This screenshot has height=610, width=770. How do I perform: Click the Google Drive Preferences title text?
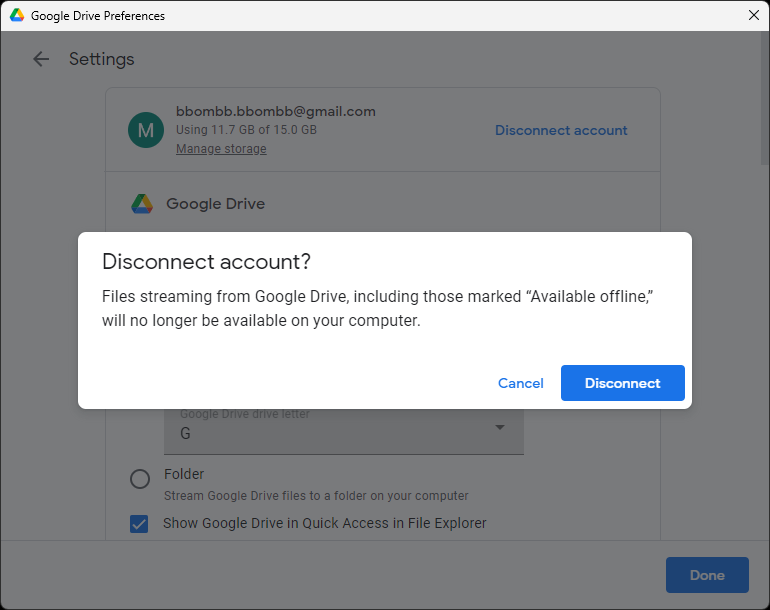(x=98, y=16)
